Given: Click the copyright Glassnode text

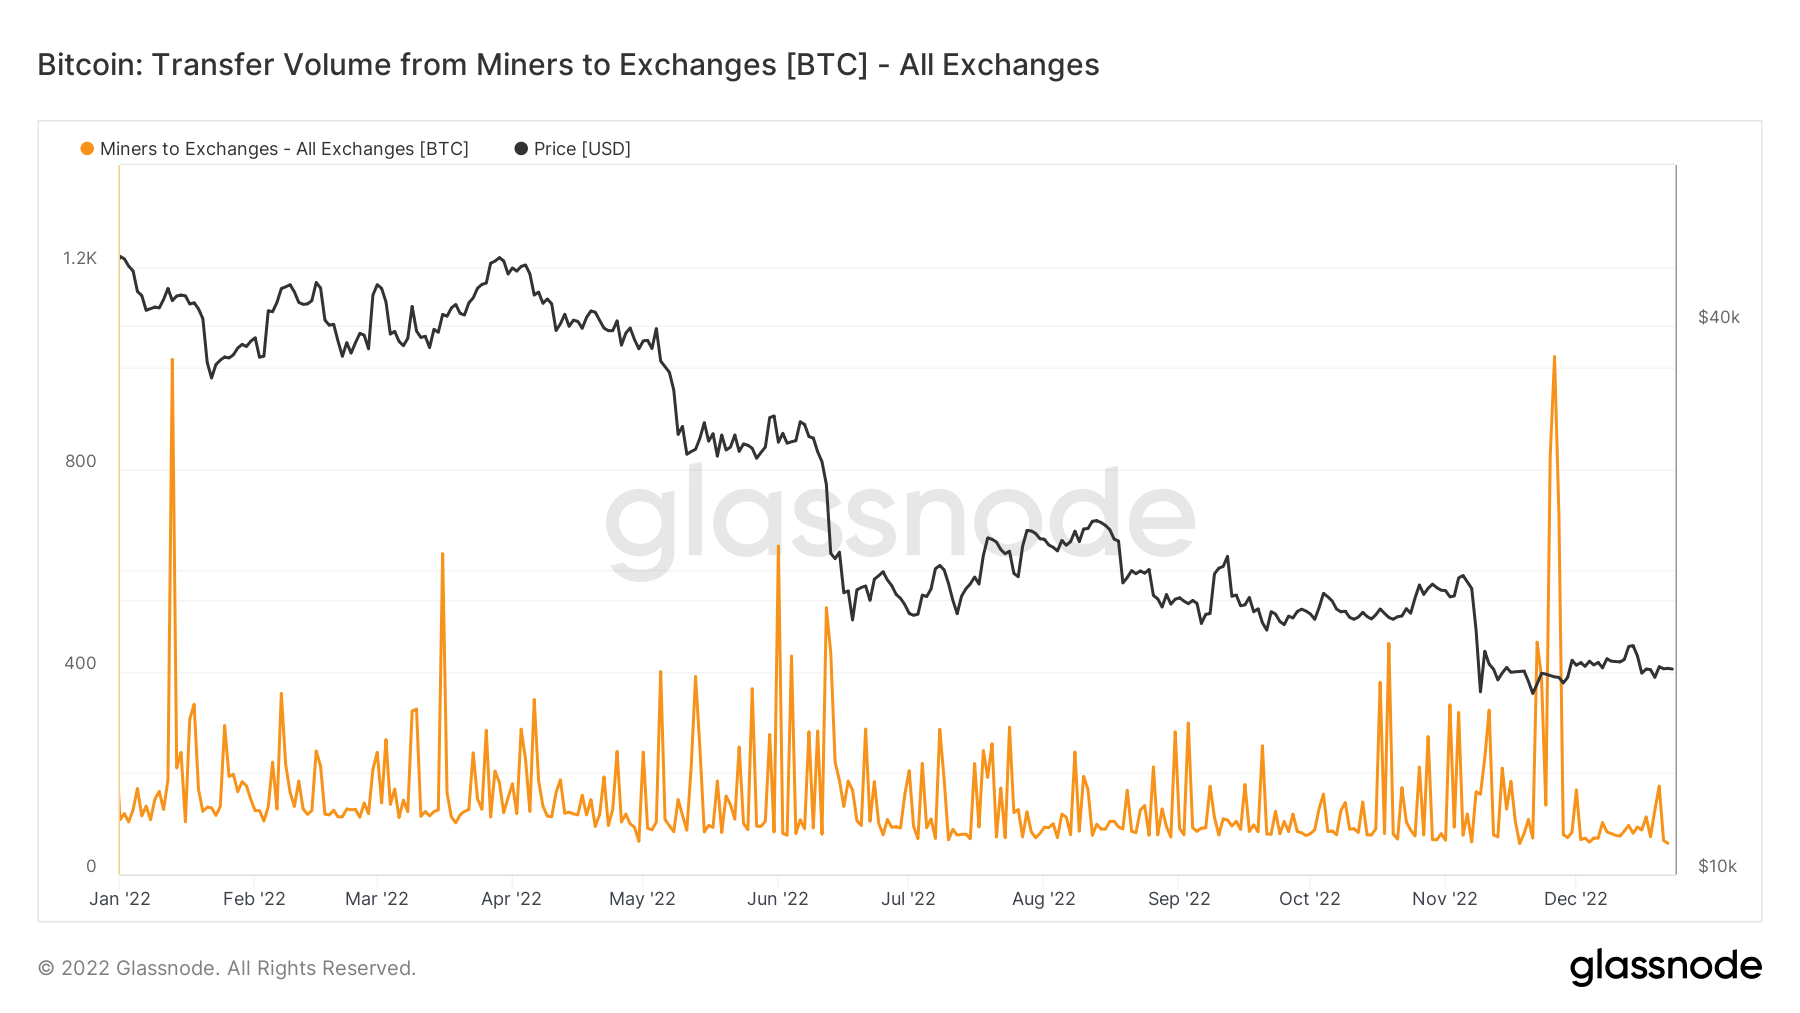Looking at the screenshot, I should (227, 968).
